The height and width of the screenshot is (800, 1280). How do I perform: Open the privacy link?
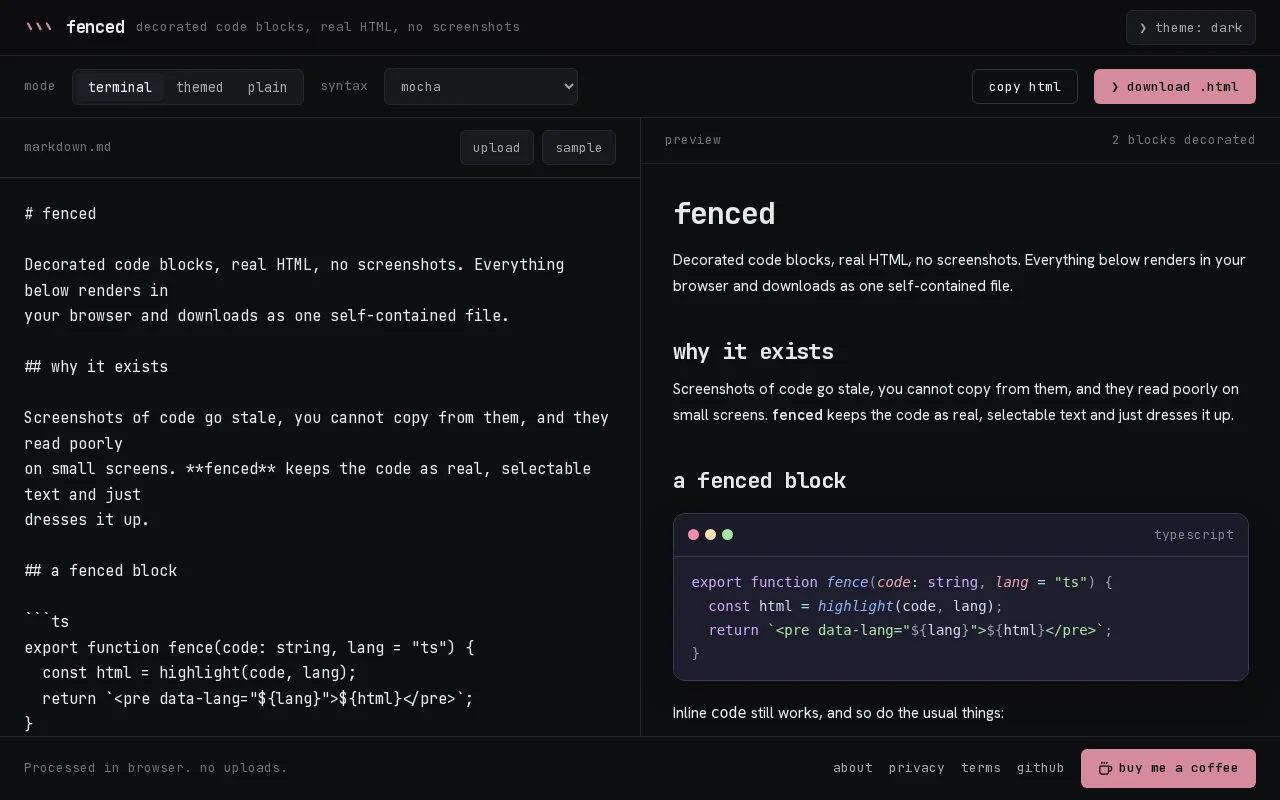(x=917, y=768)
